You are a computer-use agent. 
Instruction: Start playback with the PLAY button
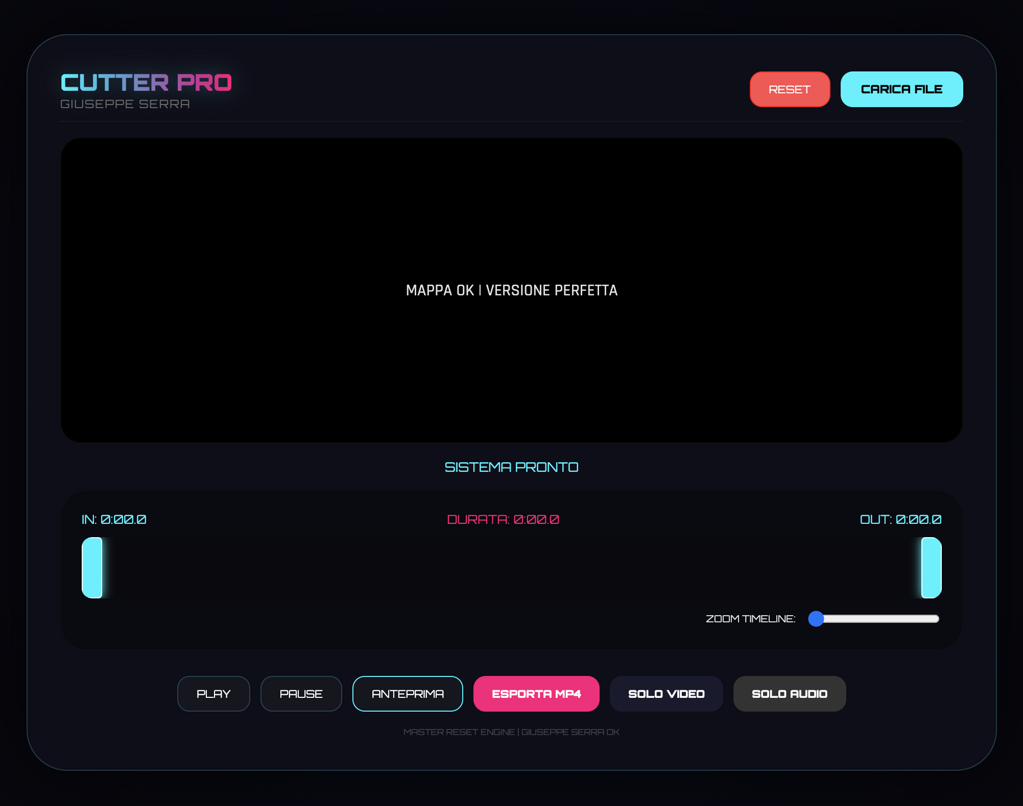coord(213,694)
